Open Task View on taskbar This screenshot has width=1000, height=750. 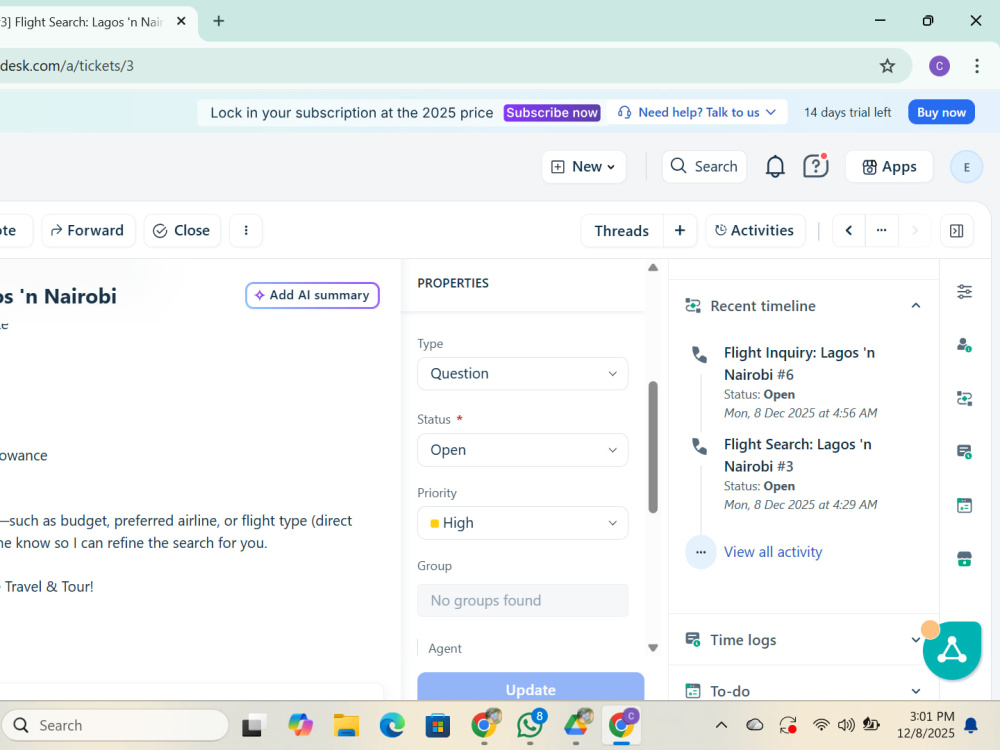[253, 725]
